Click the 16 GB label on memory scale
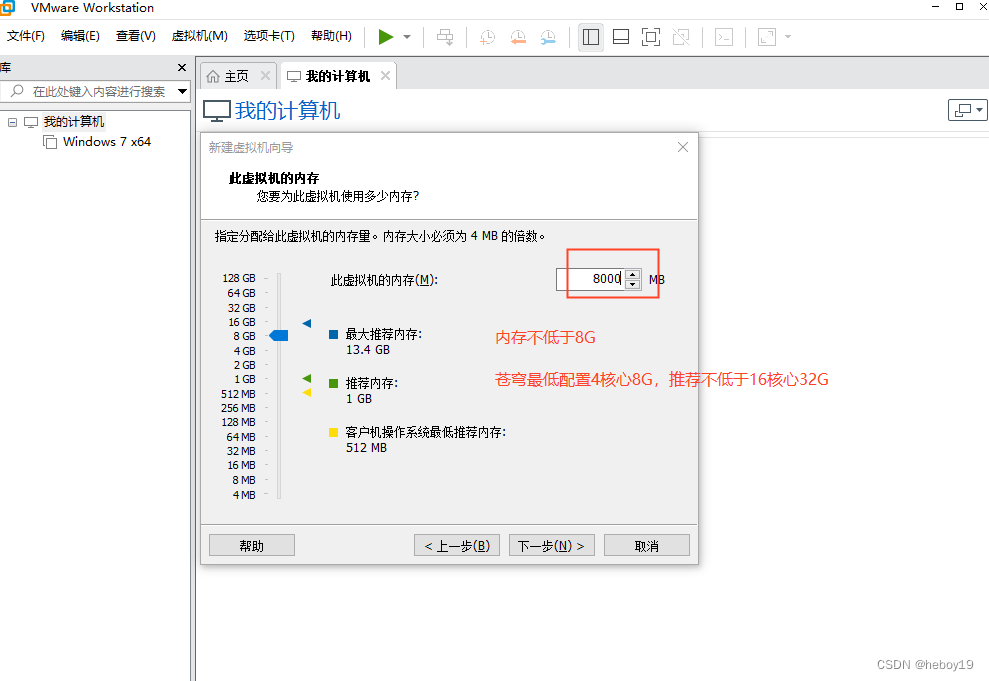 242,322
